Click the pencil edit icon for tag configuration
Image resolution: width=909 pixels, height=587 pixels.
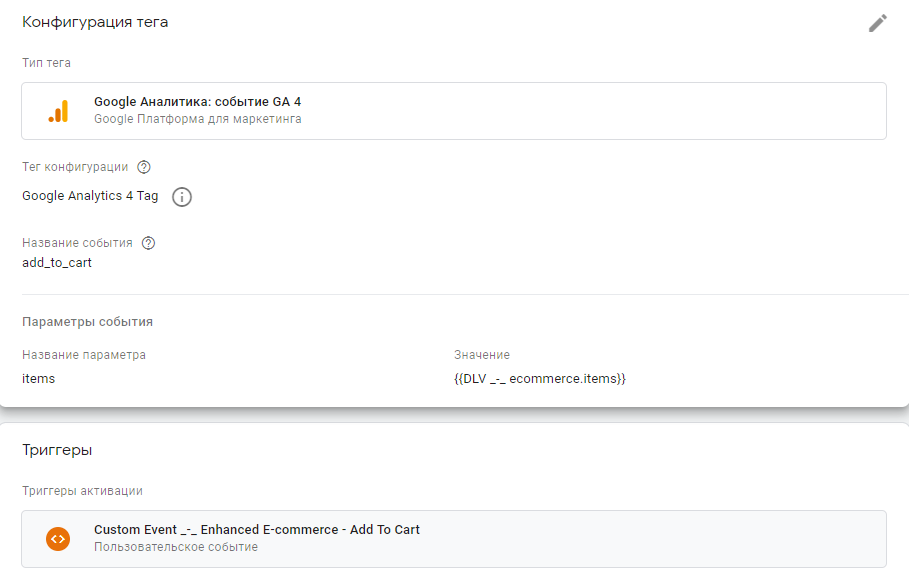pos(878,23)
